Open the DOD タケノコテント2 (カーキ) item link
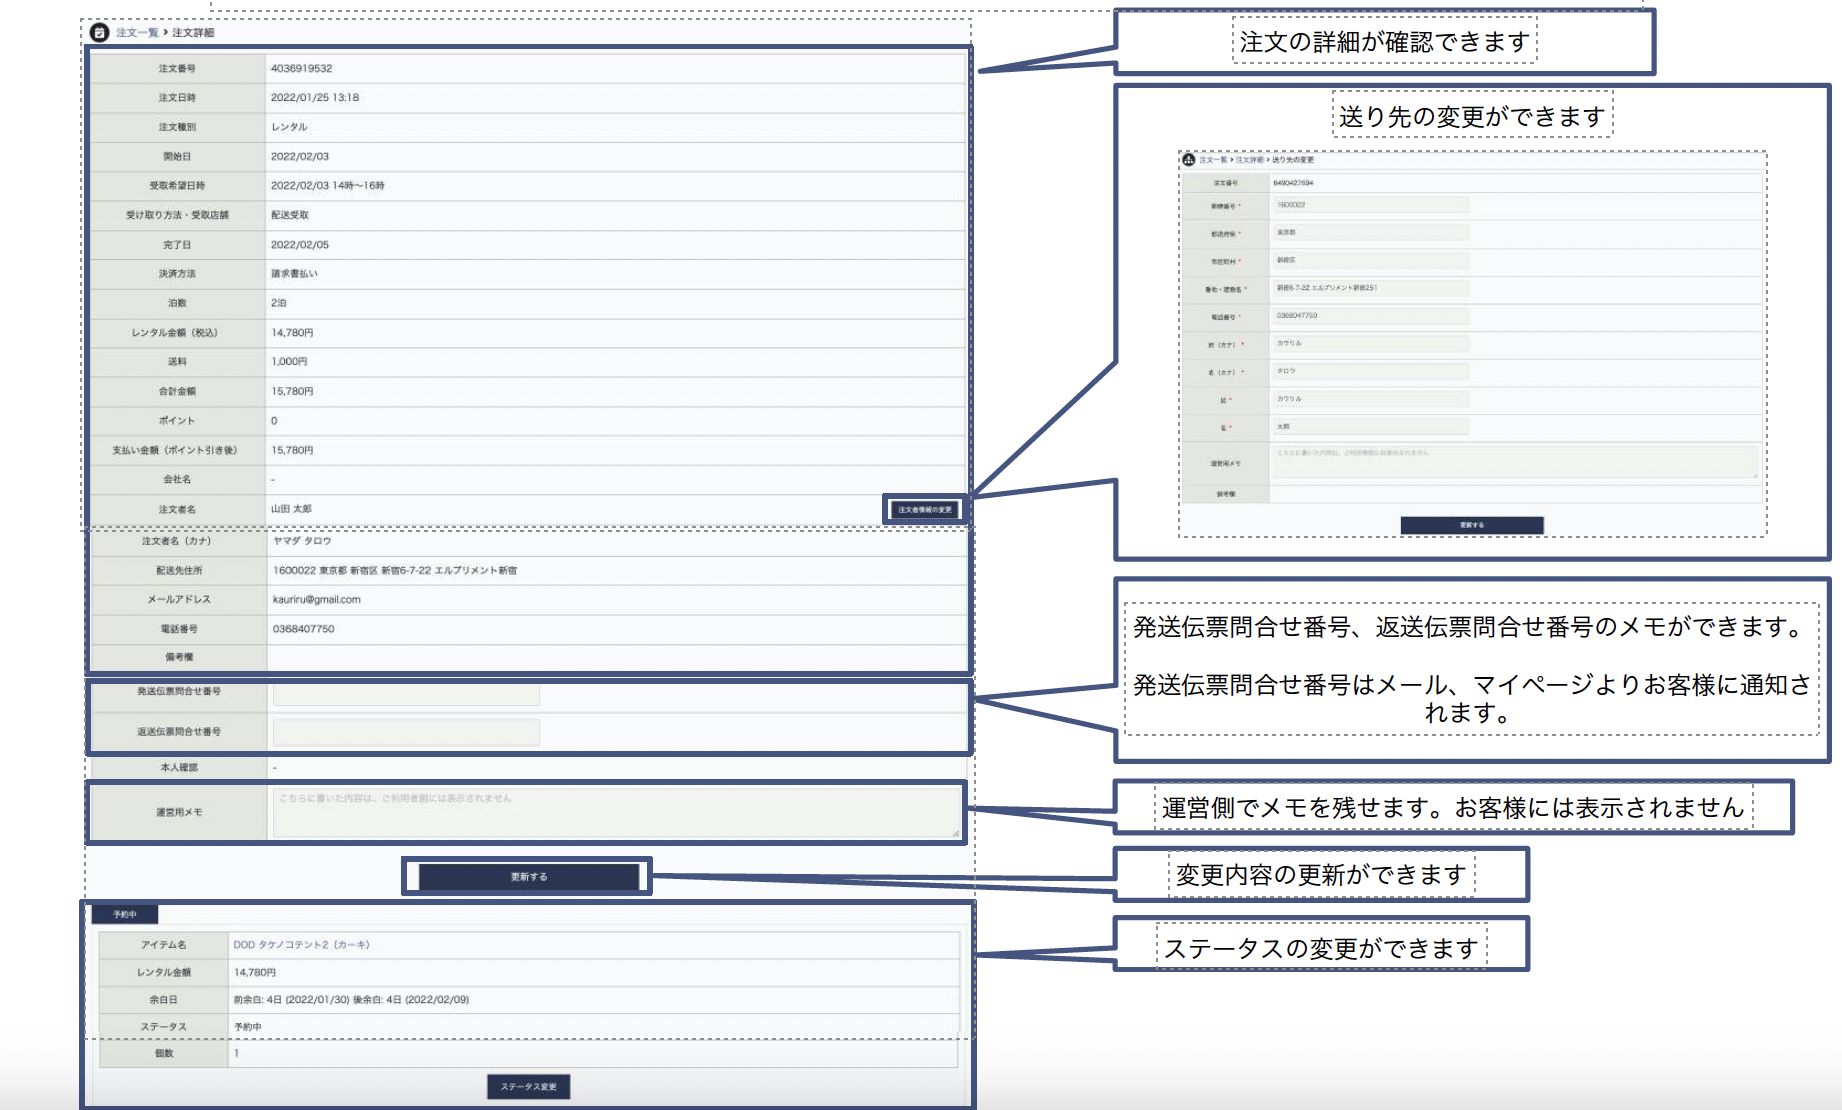The height and width of the screenshot is (1110, 1842). [301, 944]
